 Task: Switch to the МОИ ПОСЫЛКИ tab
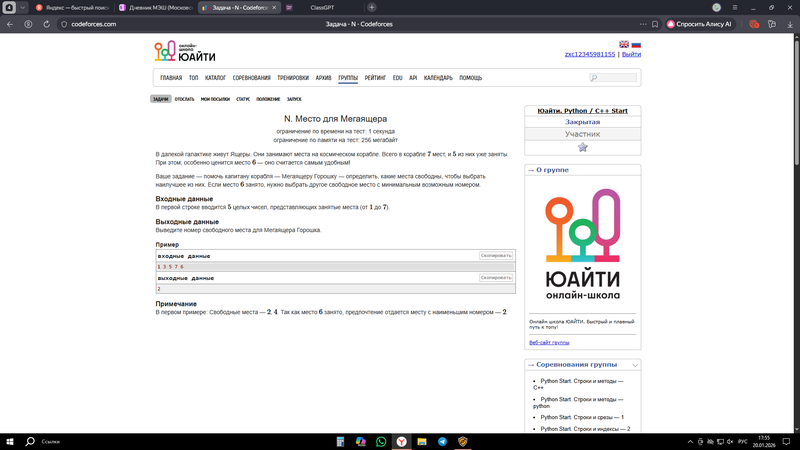pos(215,99)
